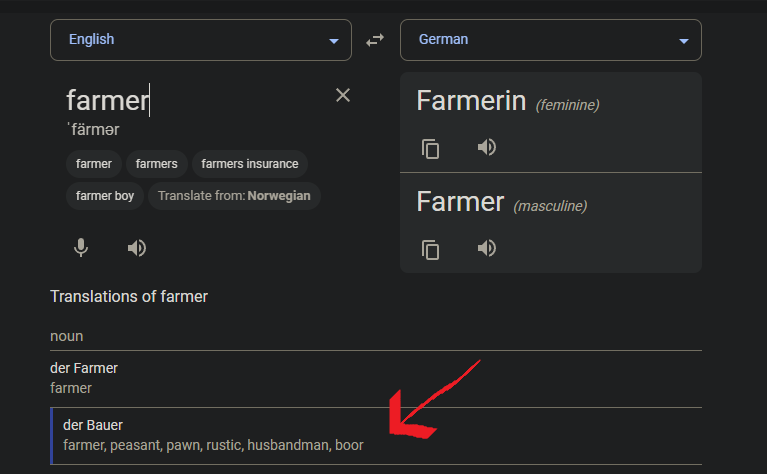Open the German target language dropdown

[x=551, y=40]
